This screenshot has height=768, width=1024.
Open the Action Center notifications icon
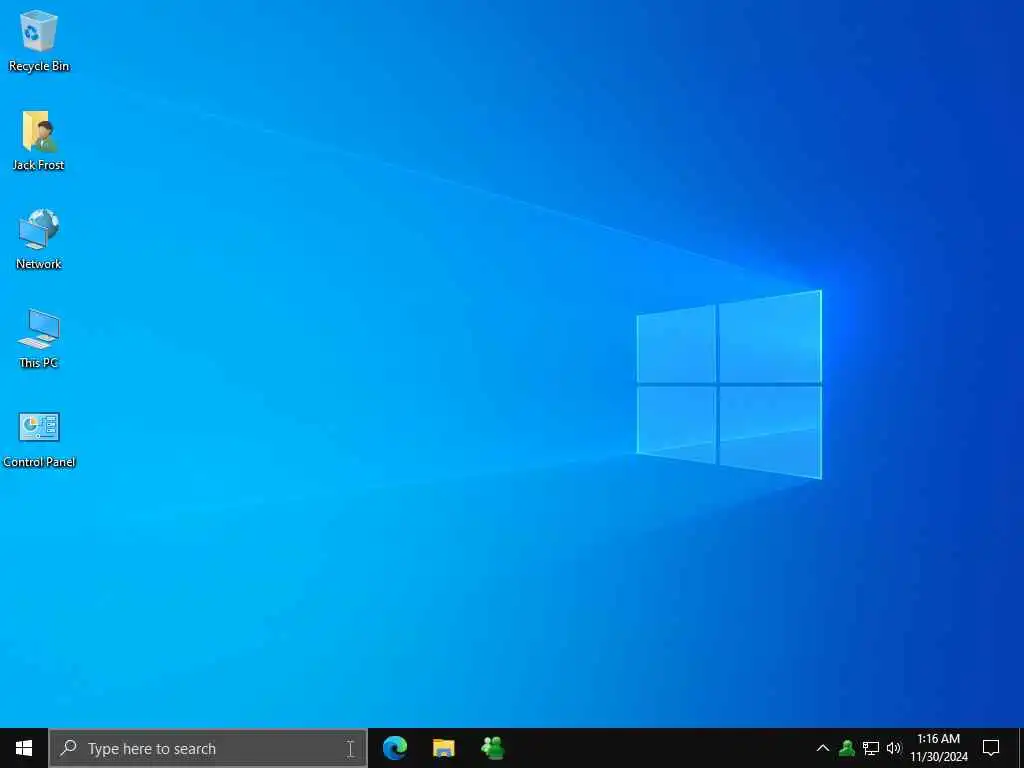(x=991, y=748)
